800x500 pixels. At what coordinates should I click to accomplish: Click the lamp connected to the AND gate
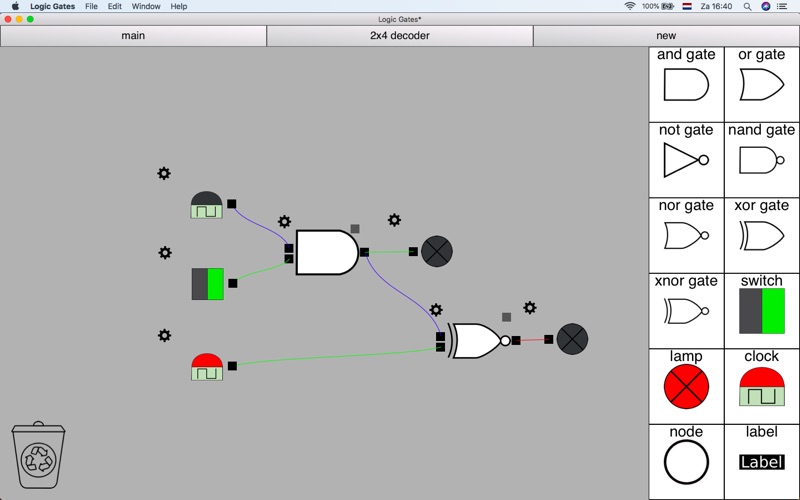[x=437, y=251]
